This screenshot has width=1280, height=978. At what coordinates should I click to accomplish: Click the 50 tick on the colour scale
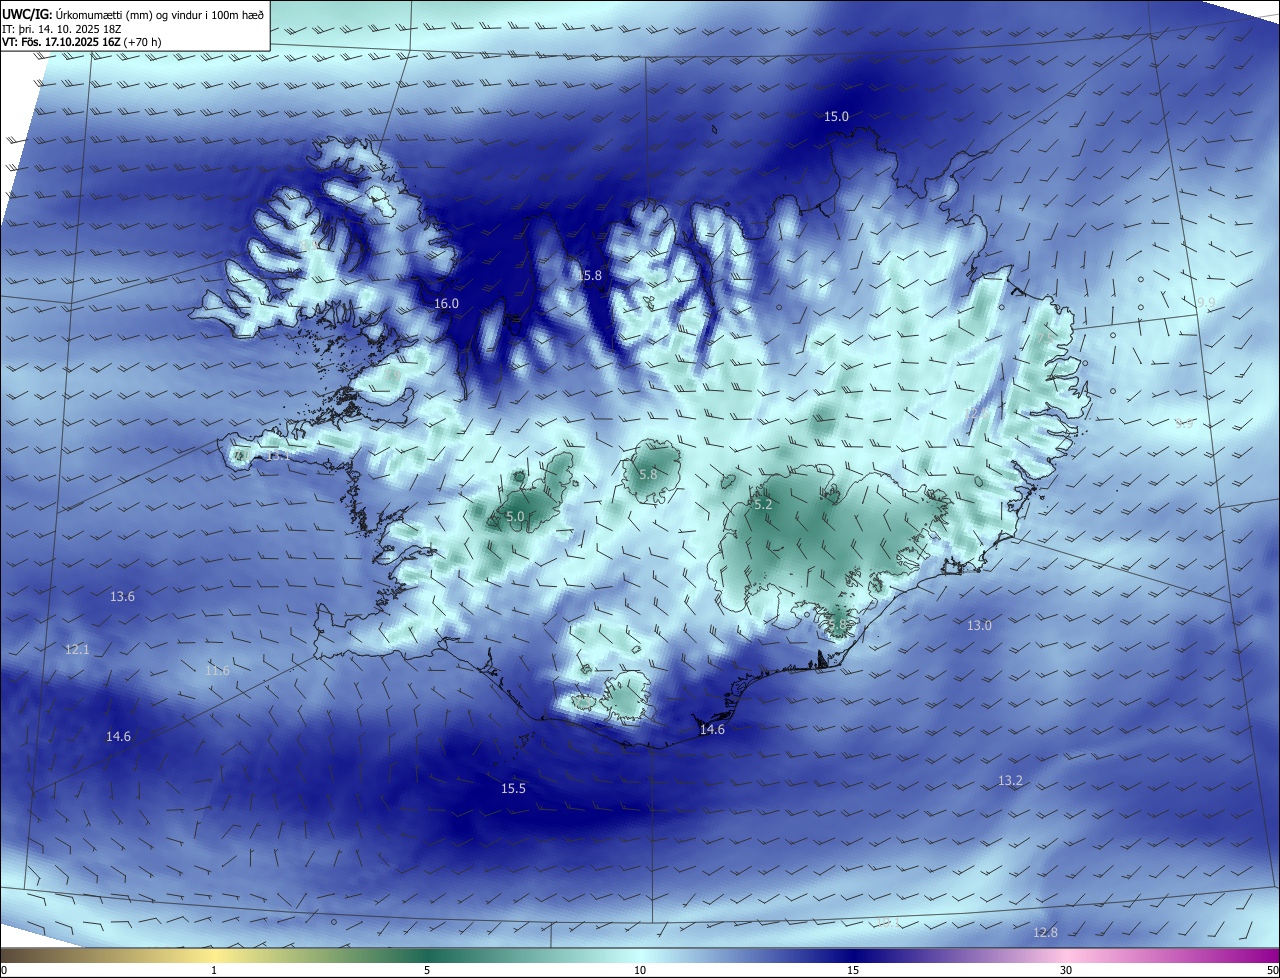[1272, 970]
